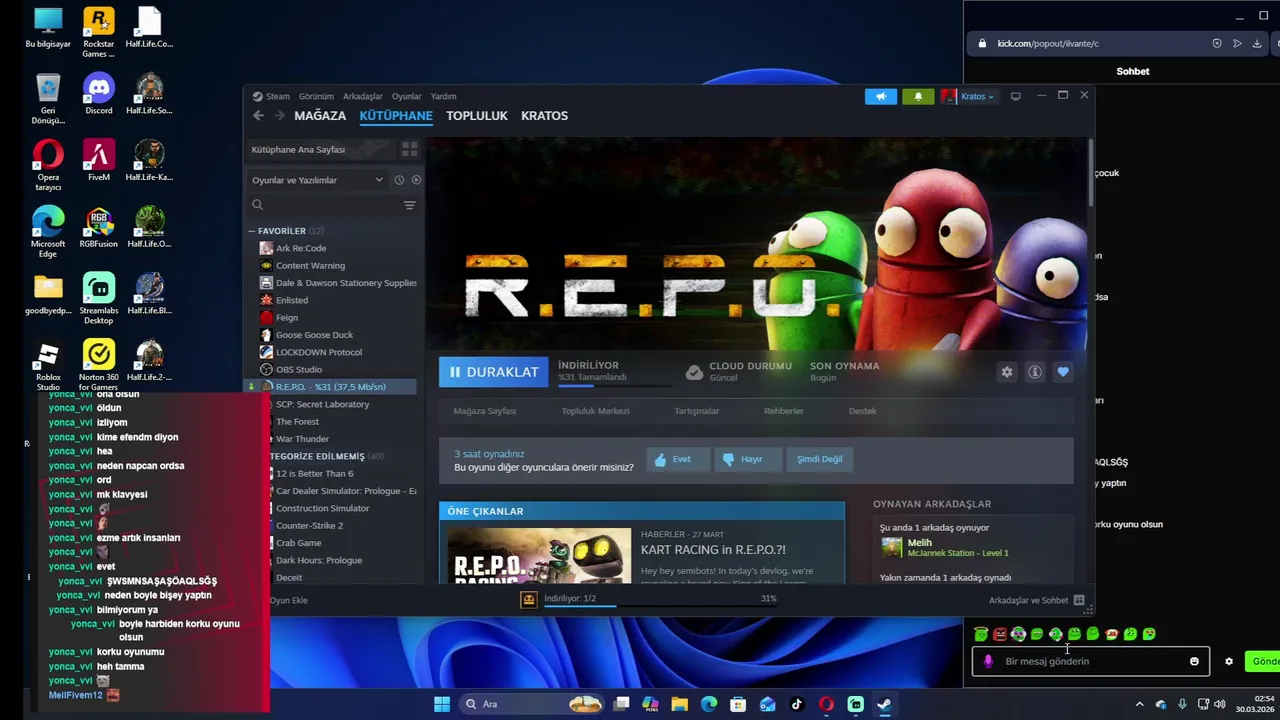This screenshot has height=720, width=1280.
Task: Open Topluluk Merkezi link
Action: coord(595,411)
